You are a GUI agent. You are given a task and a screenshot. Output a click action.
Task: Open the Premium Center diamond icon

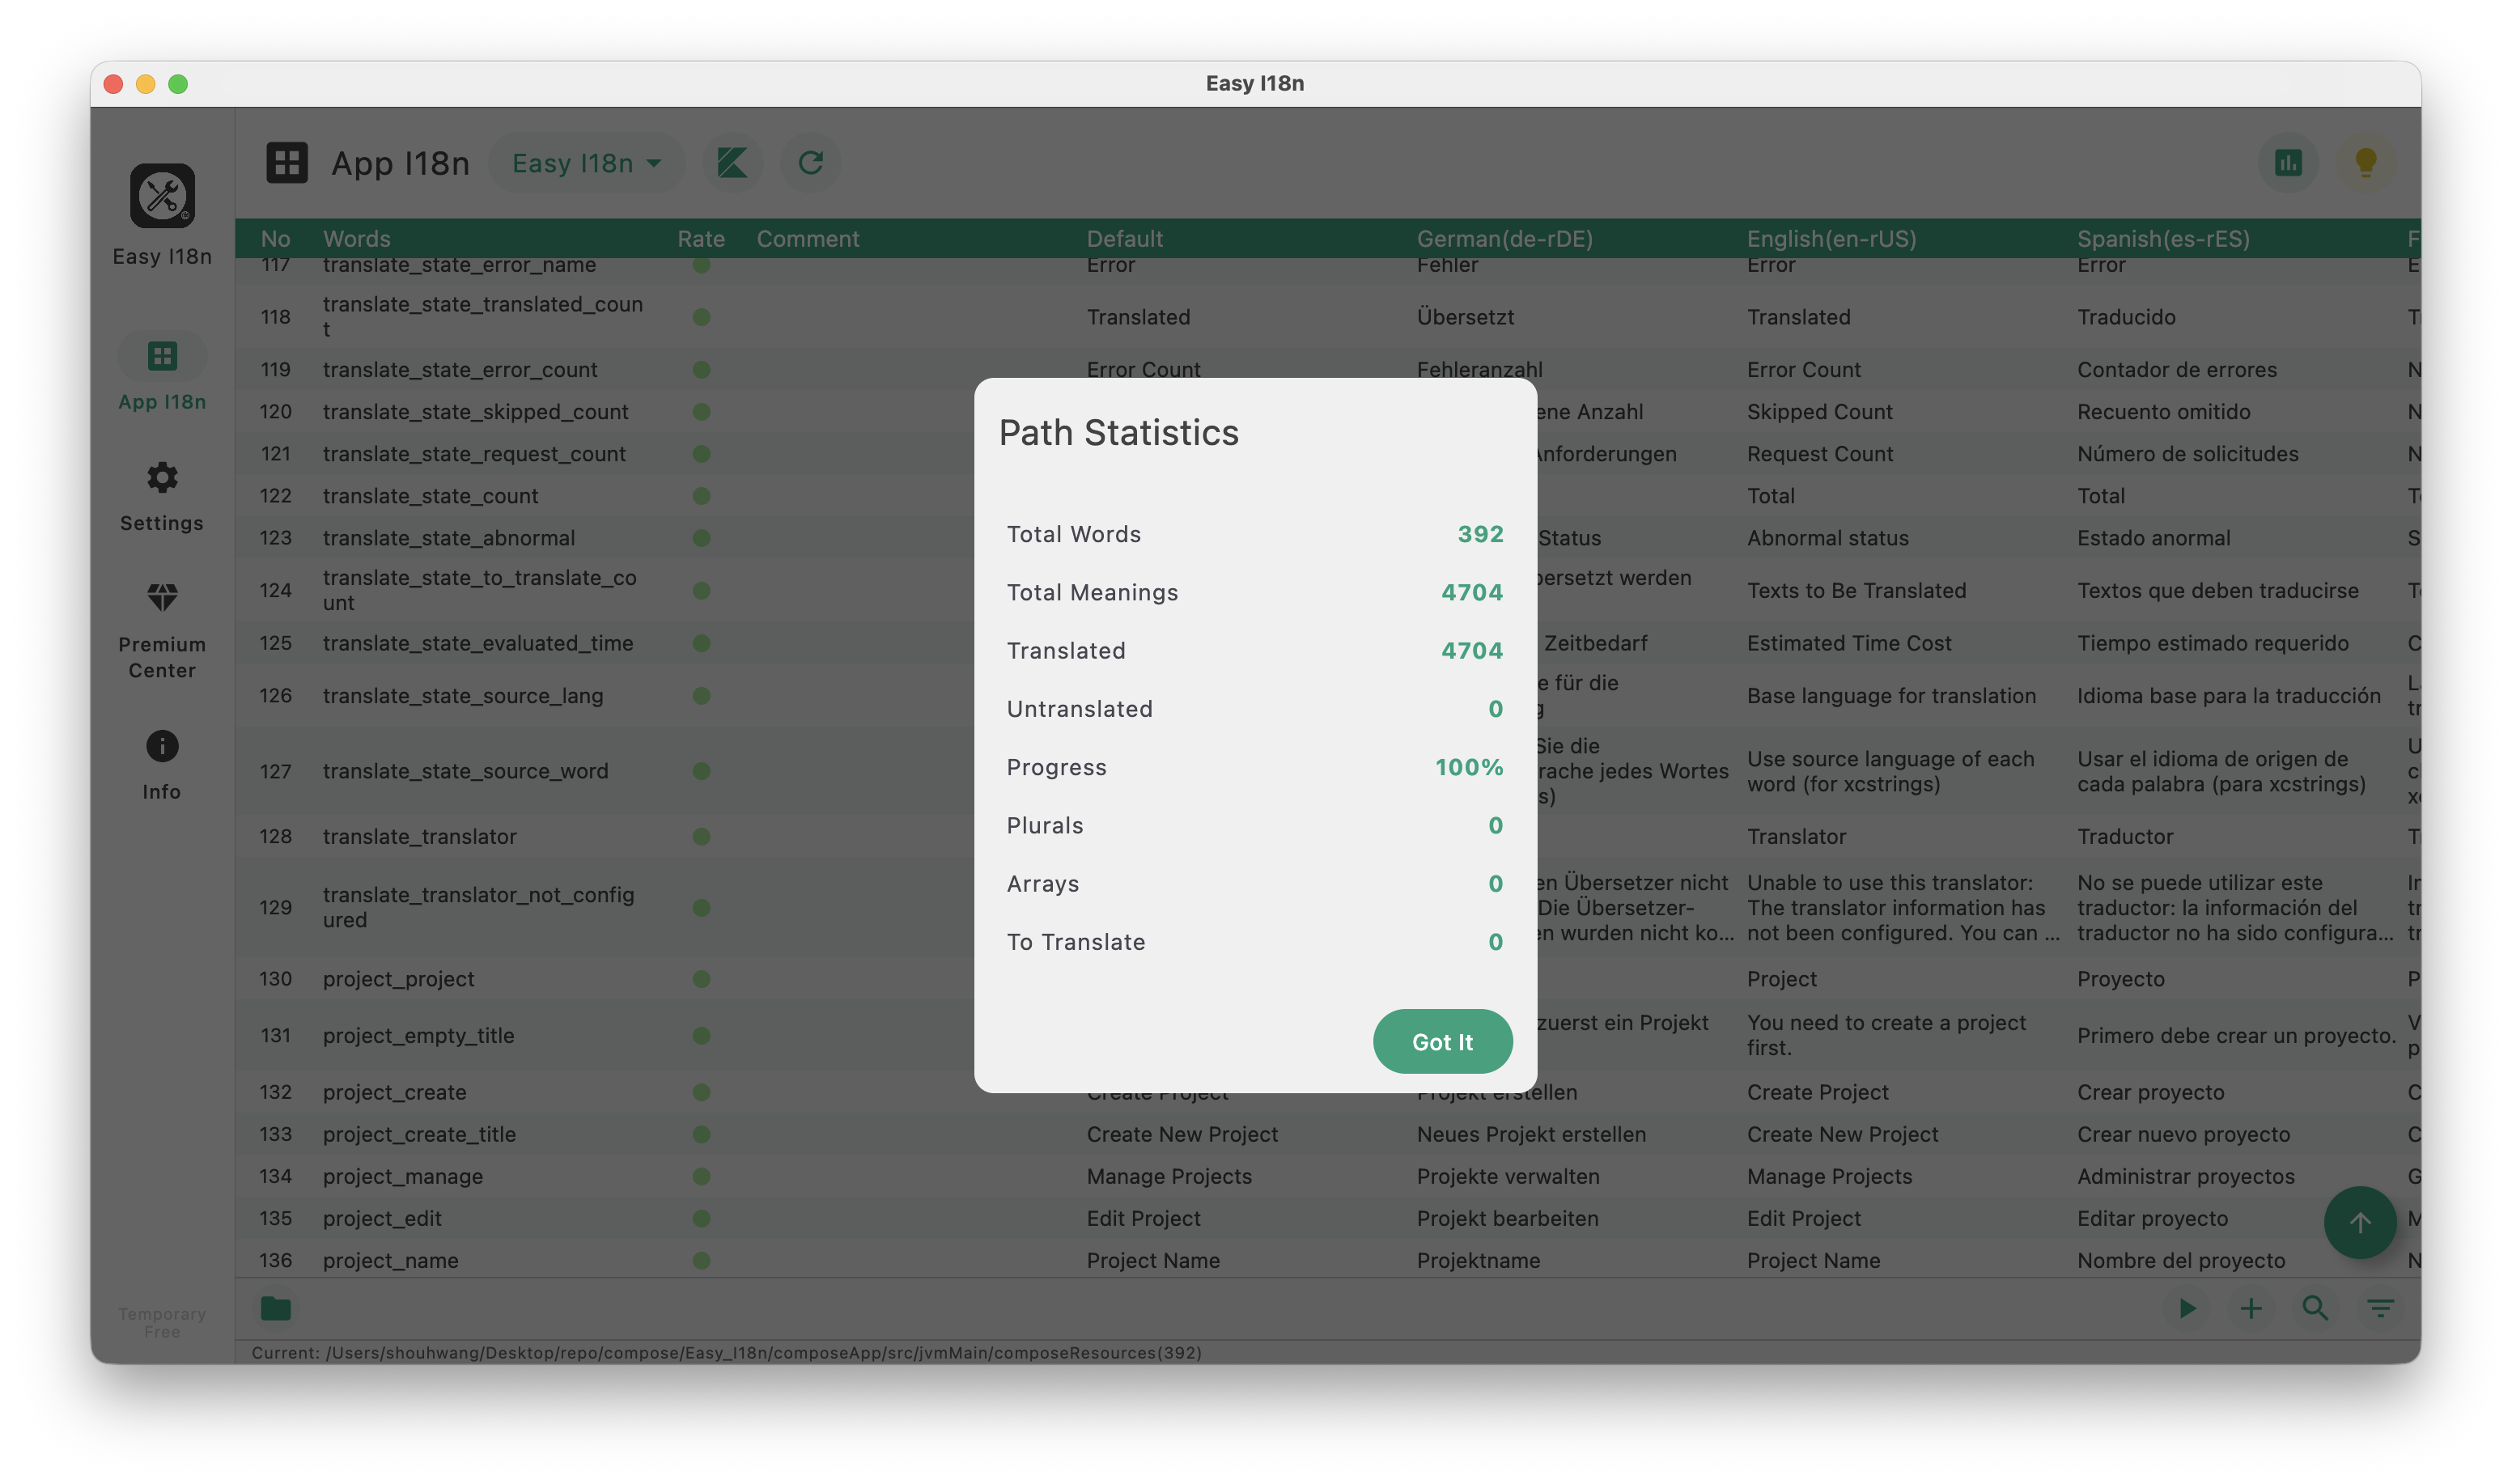162,598
